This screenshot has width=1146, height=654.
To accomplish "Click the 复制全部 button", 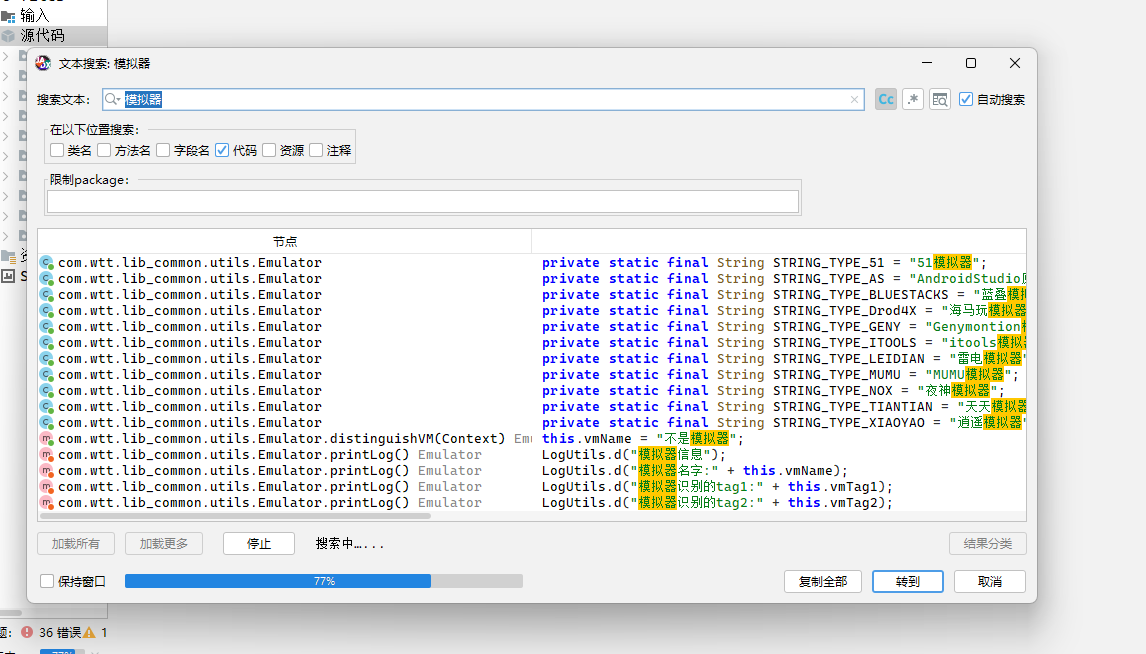I will coord(822,581).
